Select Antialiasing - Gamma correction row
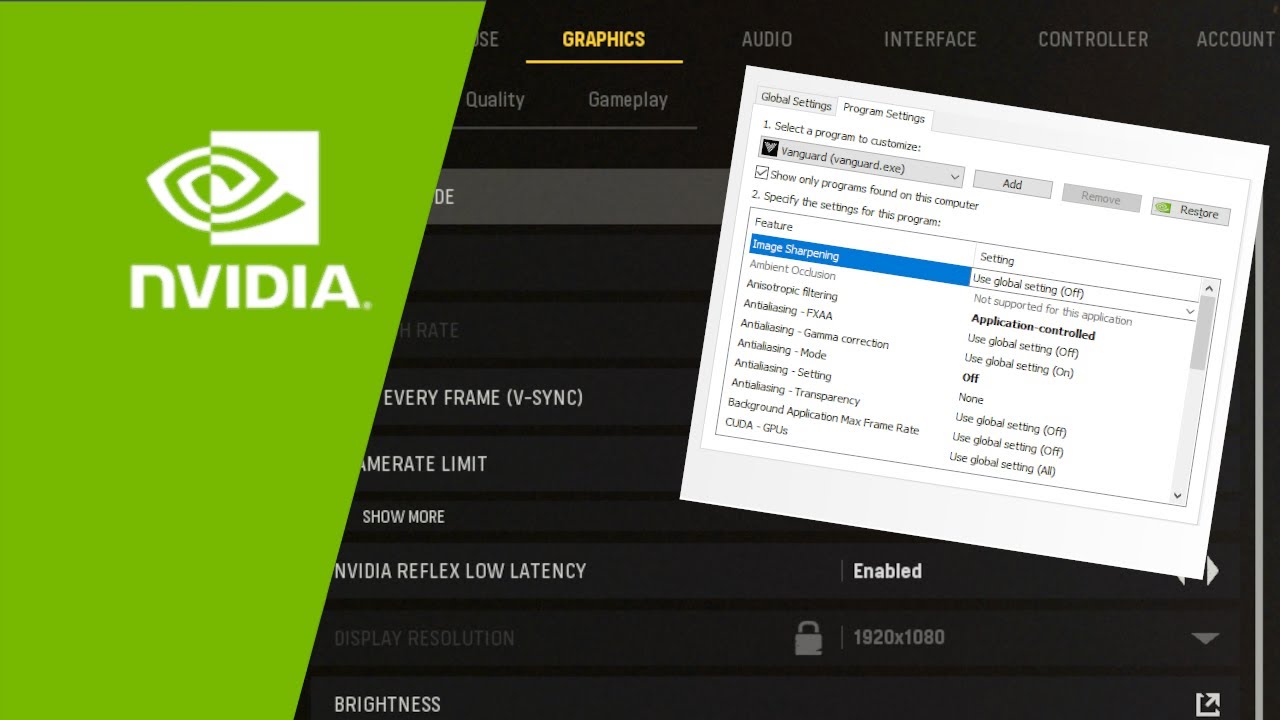Viewport: 1280px width, 720px height. pos(814,333)
